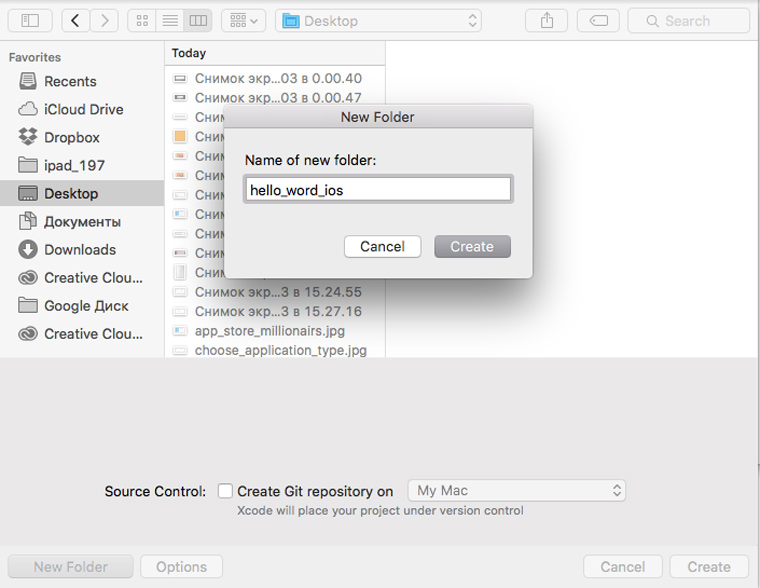Click Cancel in the save panel footer

pos(623,567)
